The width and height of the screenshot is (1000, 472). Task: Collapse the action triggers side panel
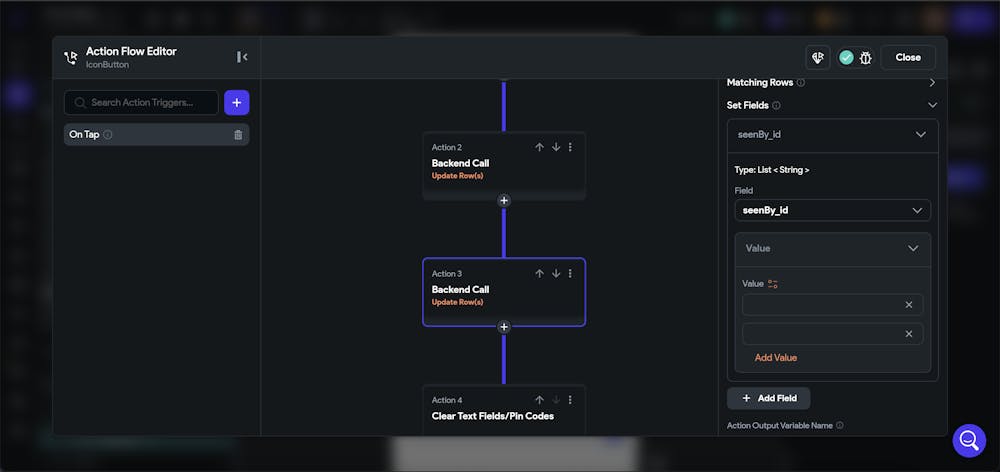[242, 57]
